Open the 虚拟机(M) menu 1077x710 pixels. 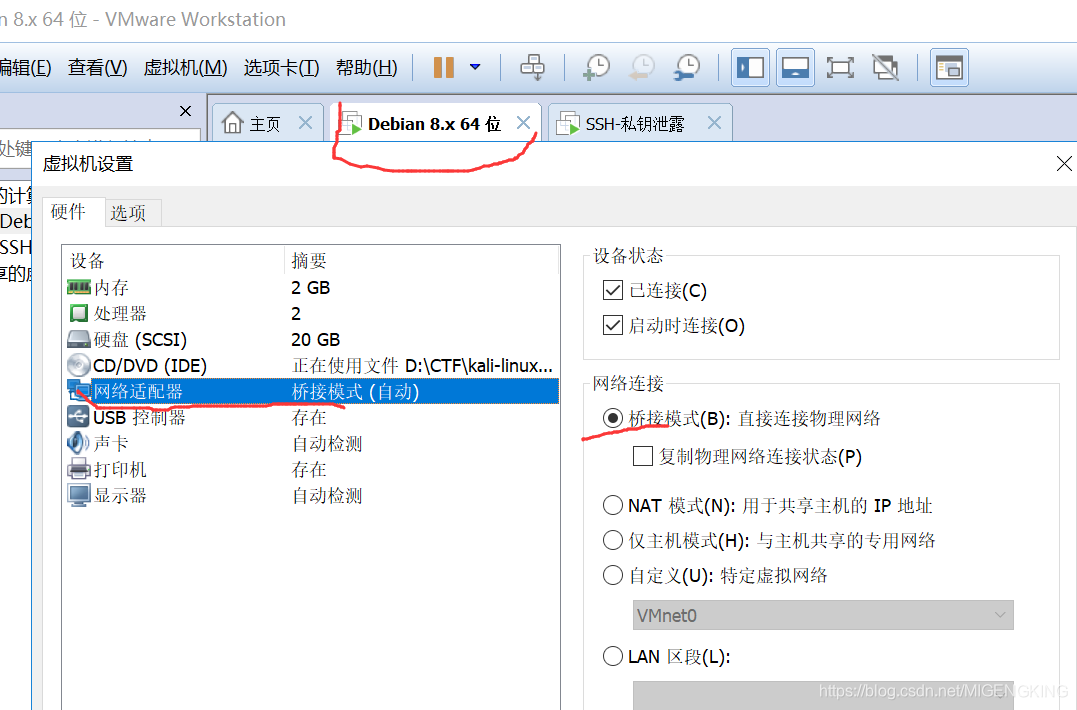tap(185, 67)
